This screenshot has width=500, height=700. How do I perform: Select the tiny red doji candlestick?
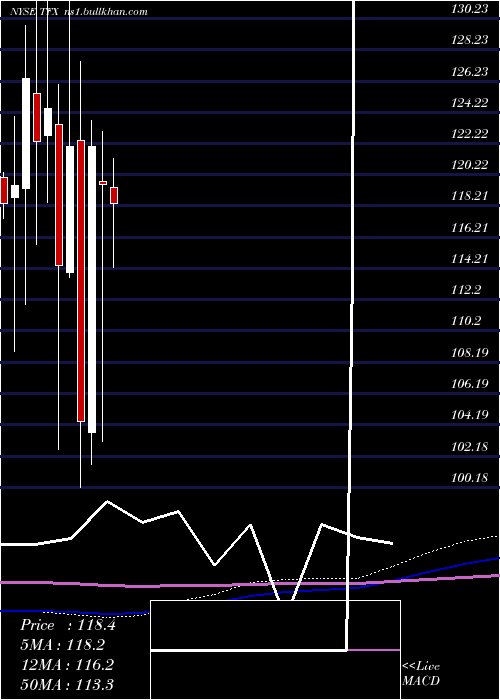pyautogui.click(x=103, y=183)
